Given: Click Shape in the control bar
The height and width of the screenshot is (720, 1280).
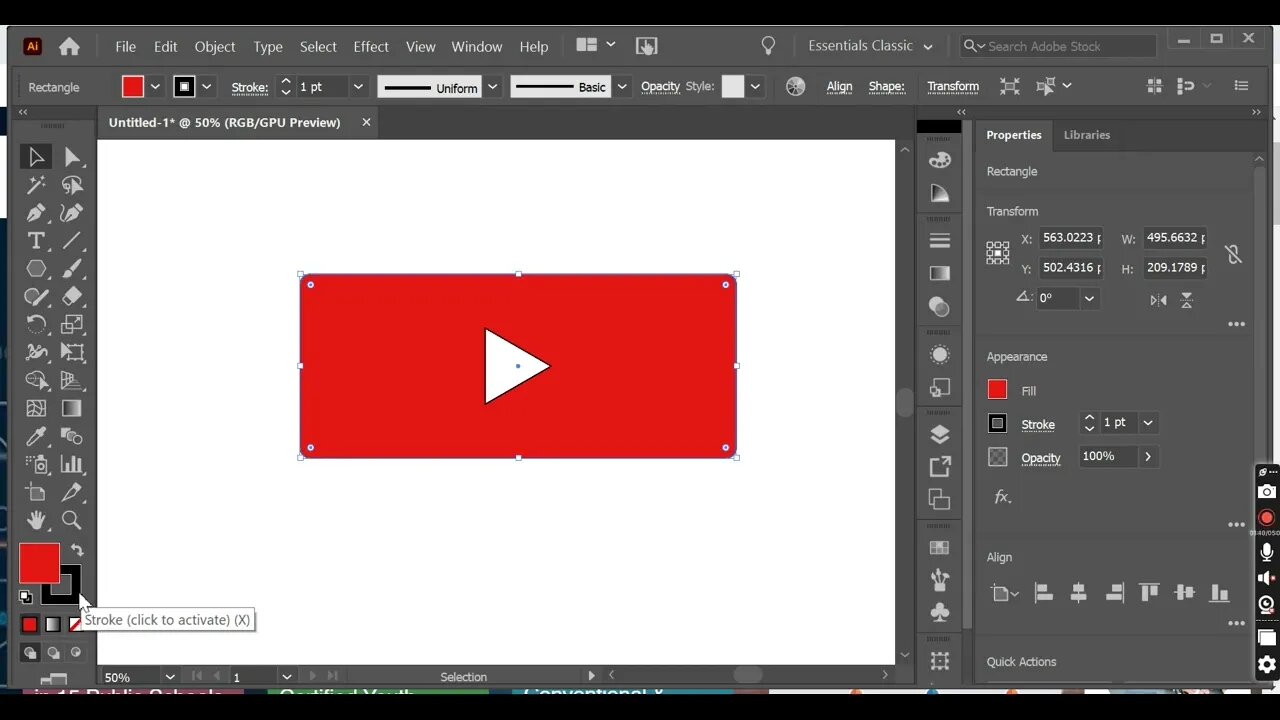Looking at the screenshot, I should (886, 87).
